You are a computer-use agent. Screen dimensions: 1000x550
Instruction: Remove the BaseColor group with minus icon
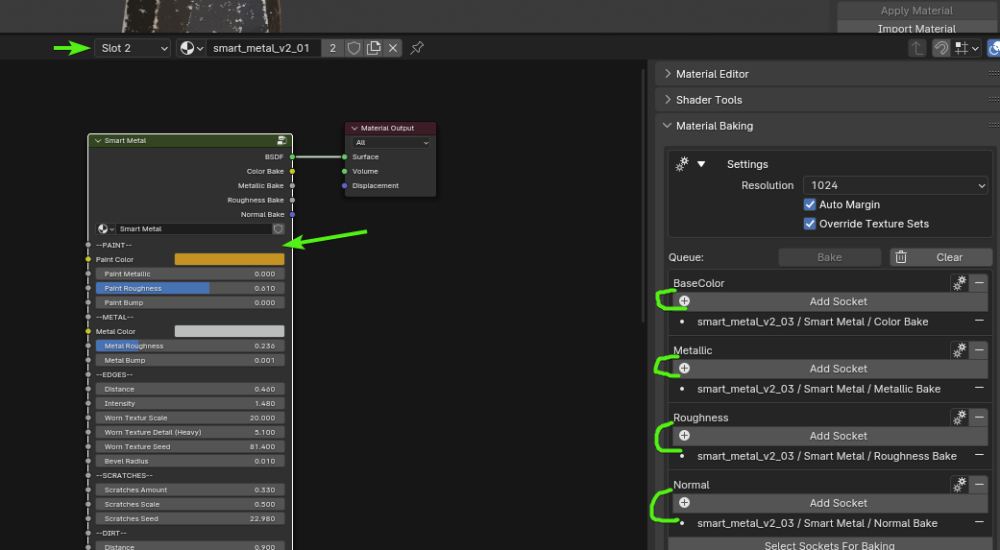(979, 283)
